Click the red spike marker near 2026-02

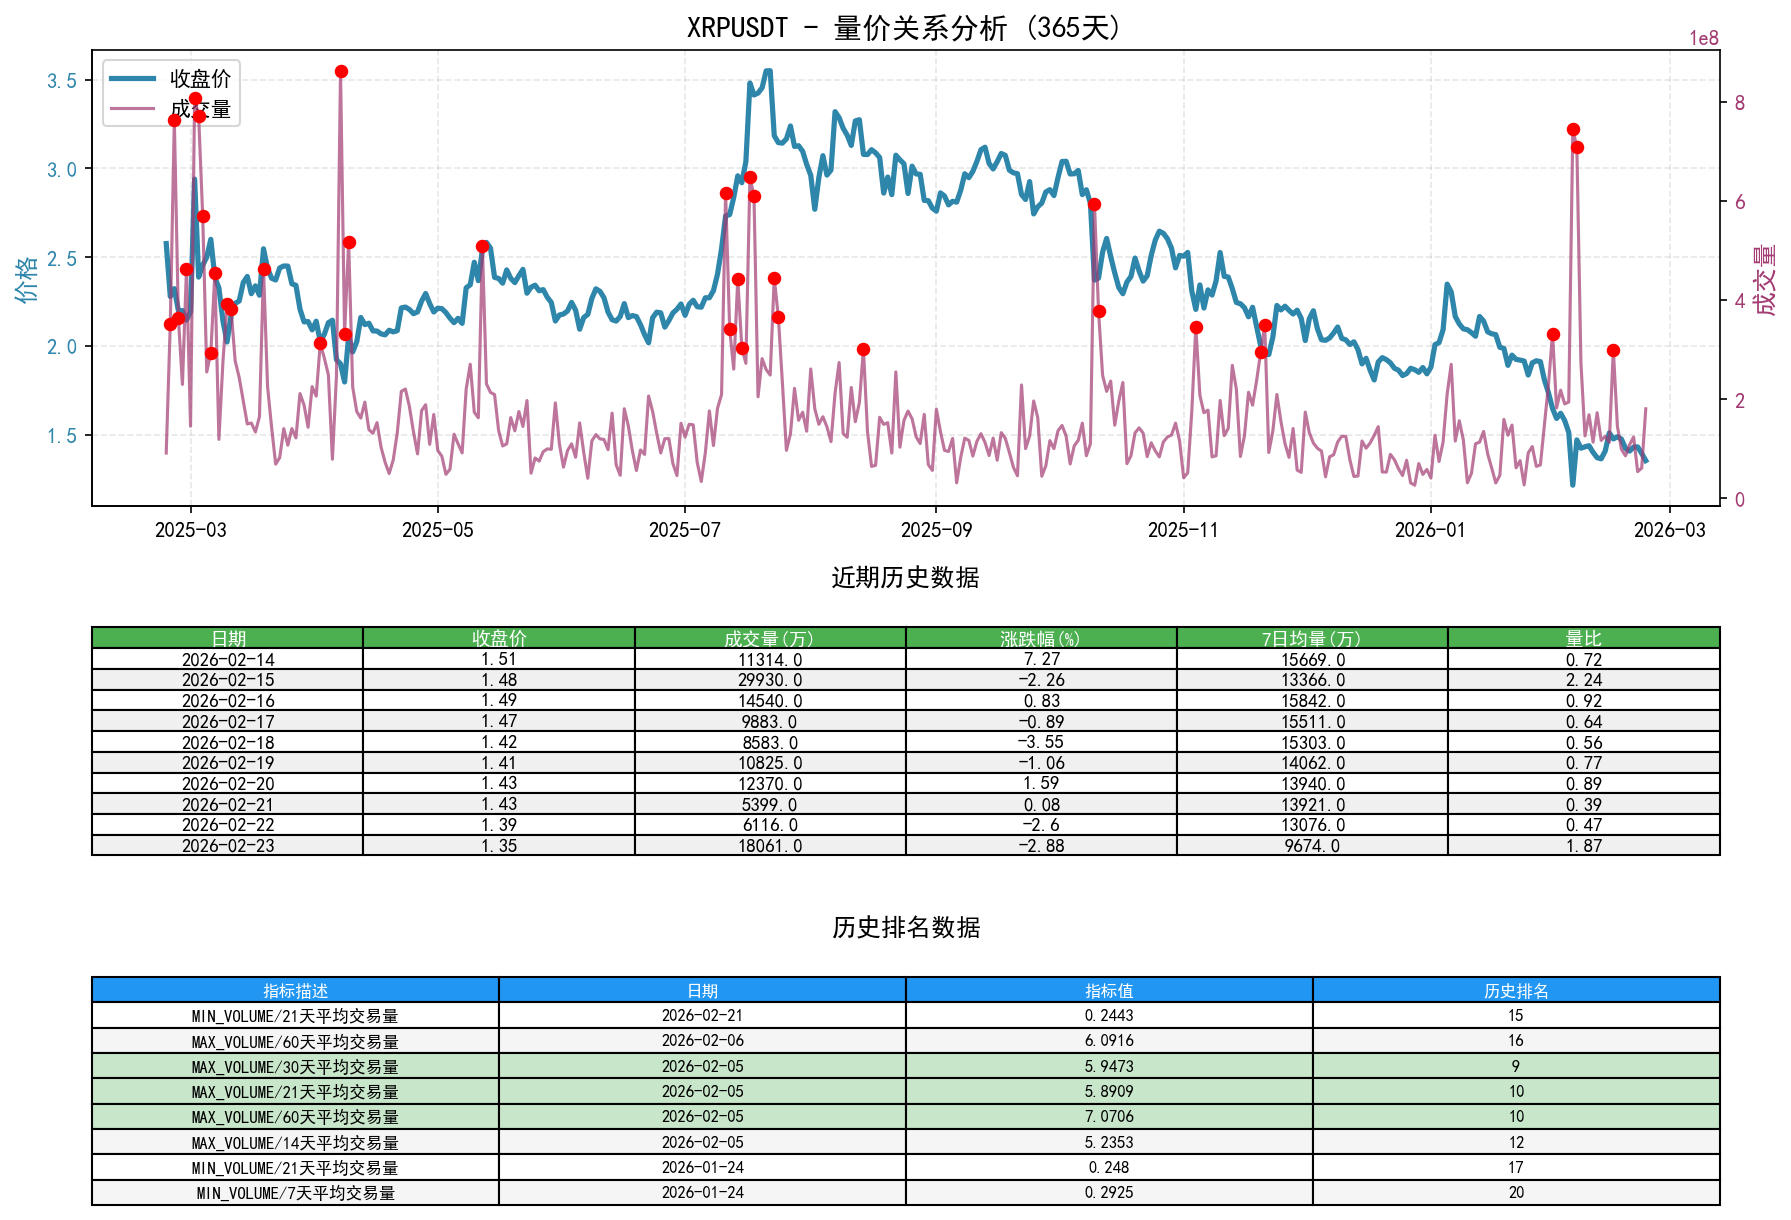click(x=1573, y=128)
